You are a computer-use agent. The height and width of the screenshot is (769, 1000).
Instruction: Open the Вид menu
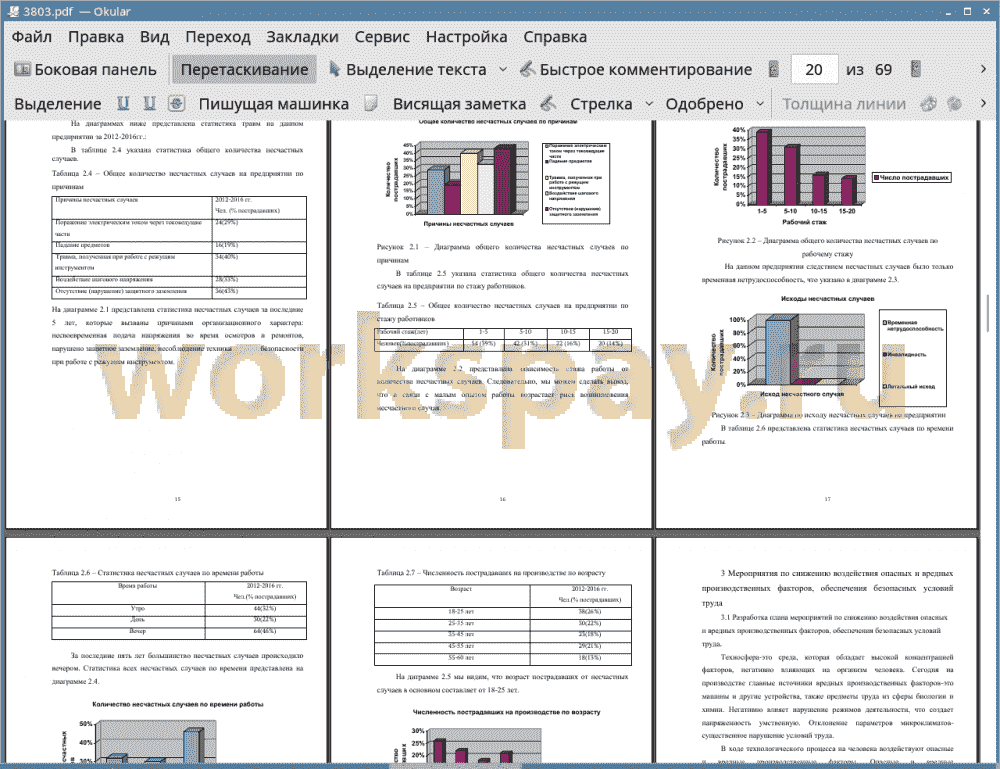(154, 37)
